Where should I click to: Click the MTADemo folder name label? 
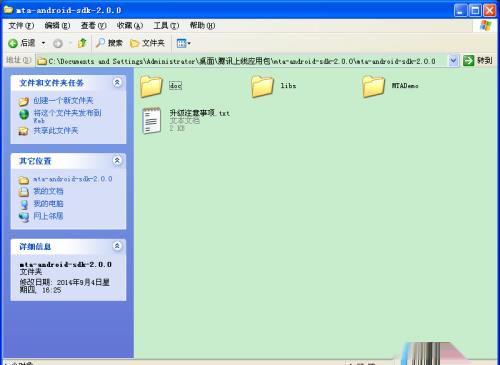pyautogui.click(x=405, y=86)
